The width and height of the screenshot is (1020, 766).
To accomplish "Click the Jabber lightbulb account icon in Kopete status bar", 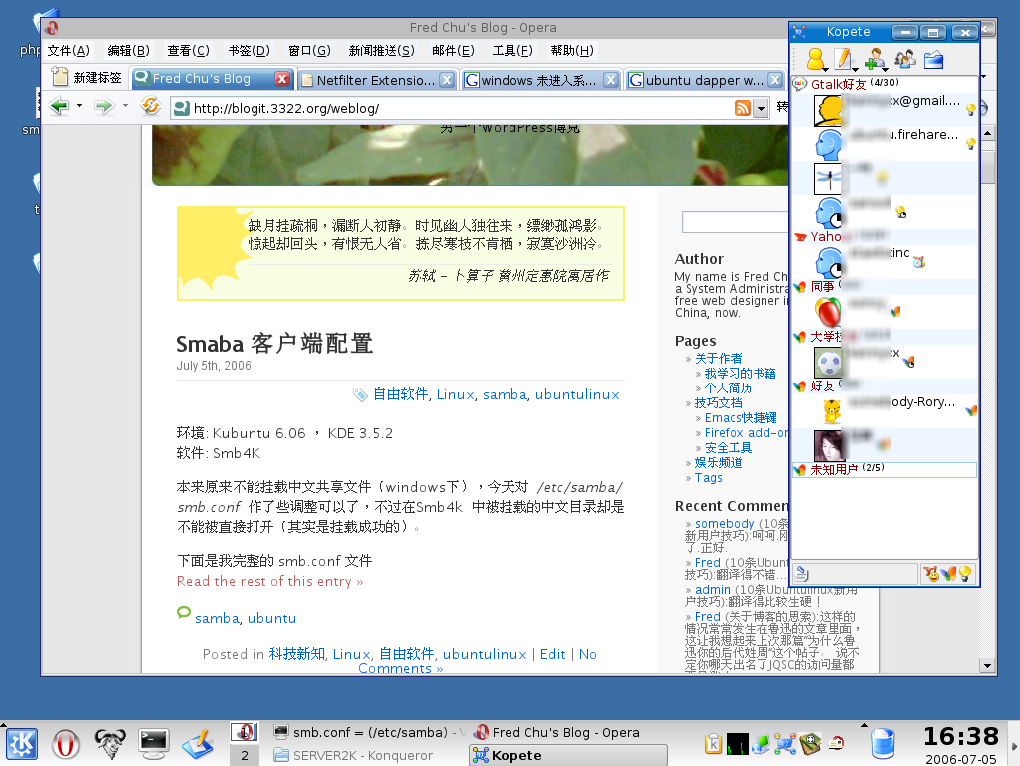I will click(x=965, y=574).
